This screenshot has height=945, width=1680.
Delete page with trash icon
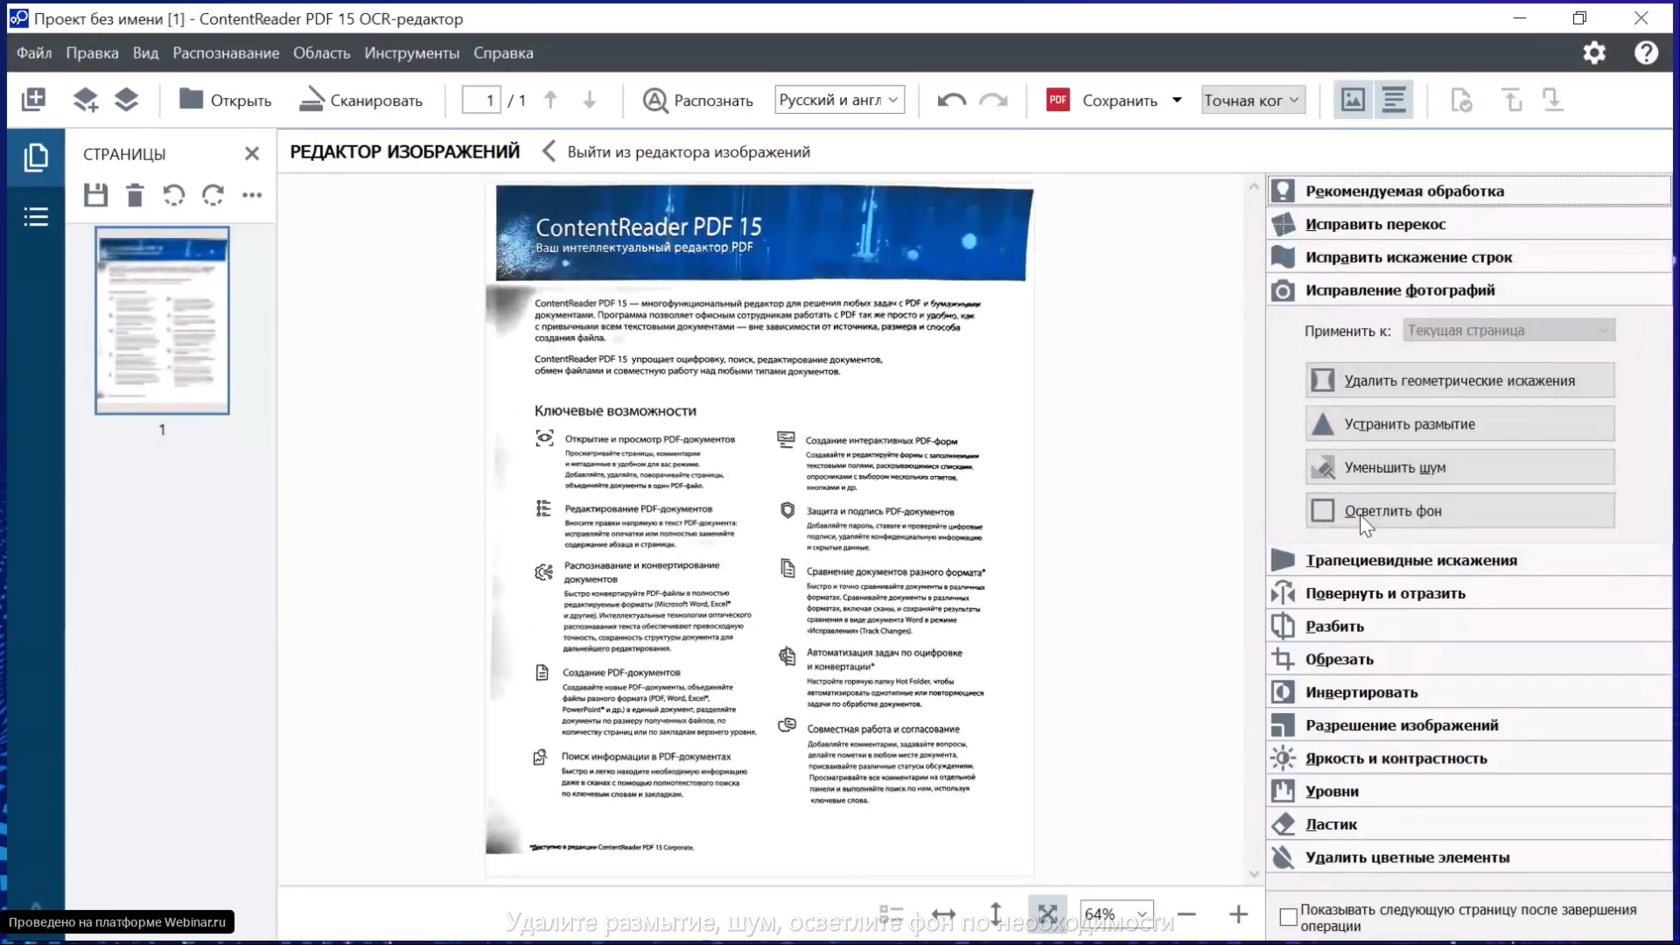(x=135, y=195)
